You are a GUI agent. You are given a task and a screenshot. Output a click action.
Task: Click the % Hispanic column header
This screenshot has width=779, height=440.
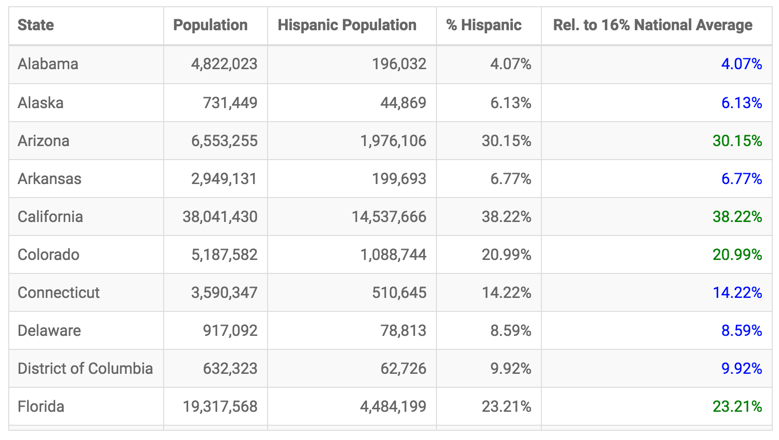(484, 25)
